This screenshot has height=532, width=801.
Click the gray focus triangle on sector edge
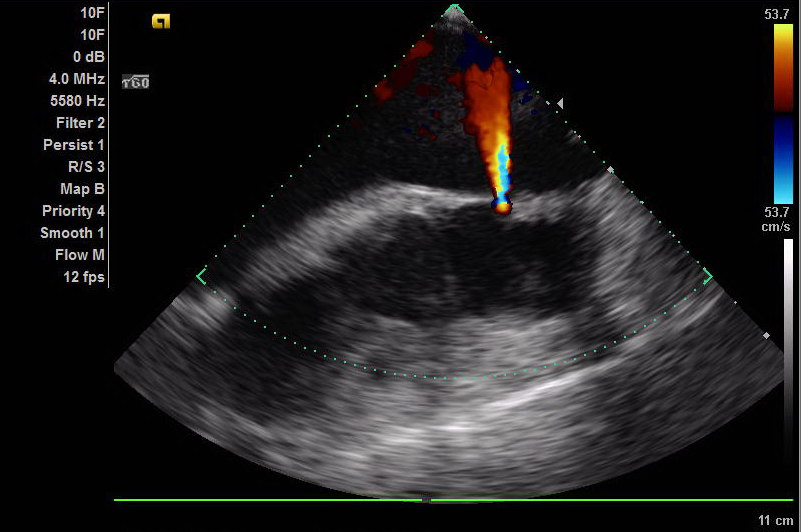point(560,103)
